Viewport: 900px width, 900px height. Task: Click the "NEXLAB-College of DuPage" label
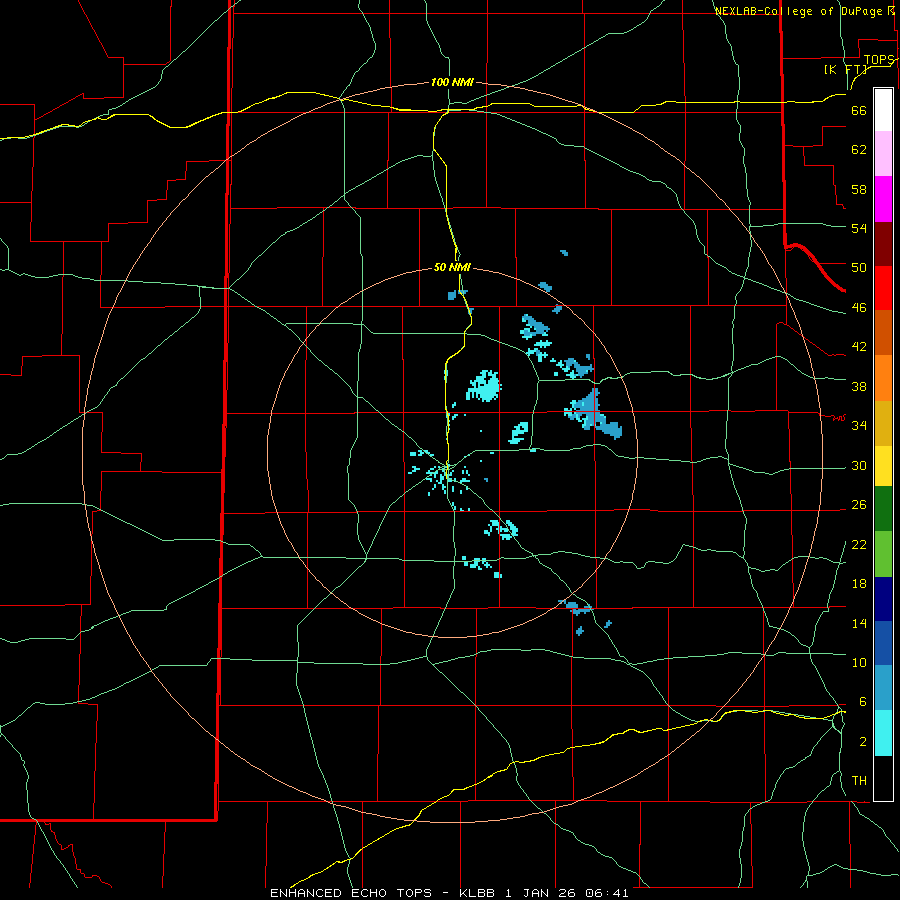798,11
